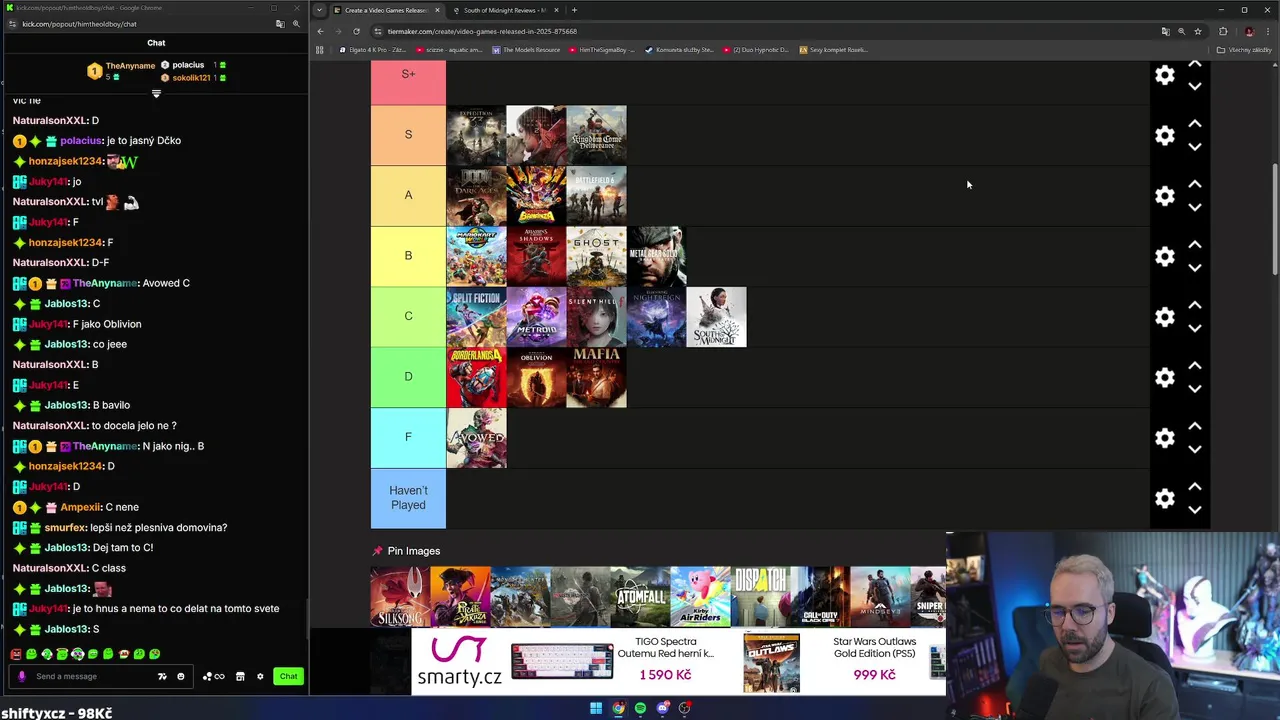The image size is (1280, 720).
Task: Select Borderlands 4 cover in D tier
Action: pyautogui.click(x=476, y=377)
